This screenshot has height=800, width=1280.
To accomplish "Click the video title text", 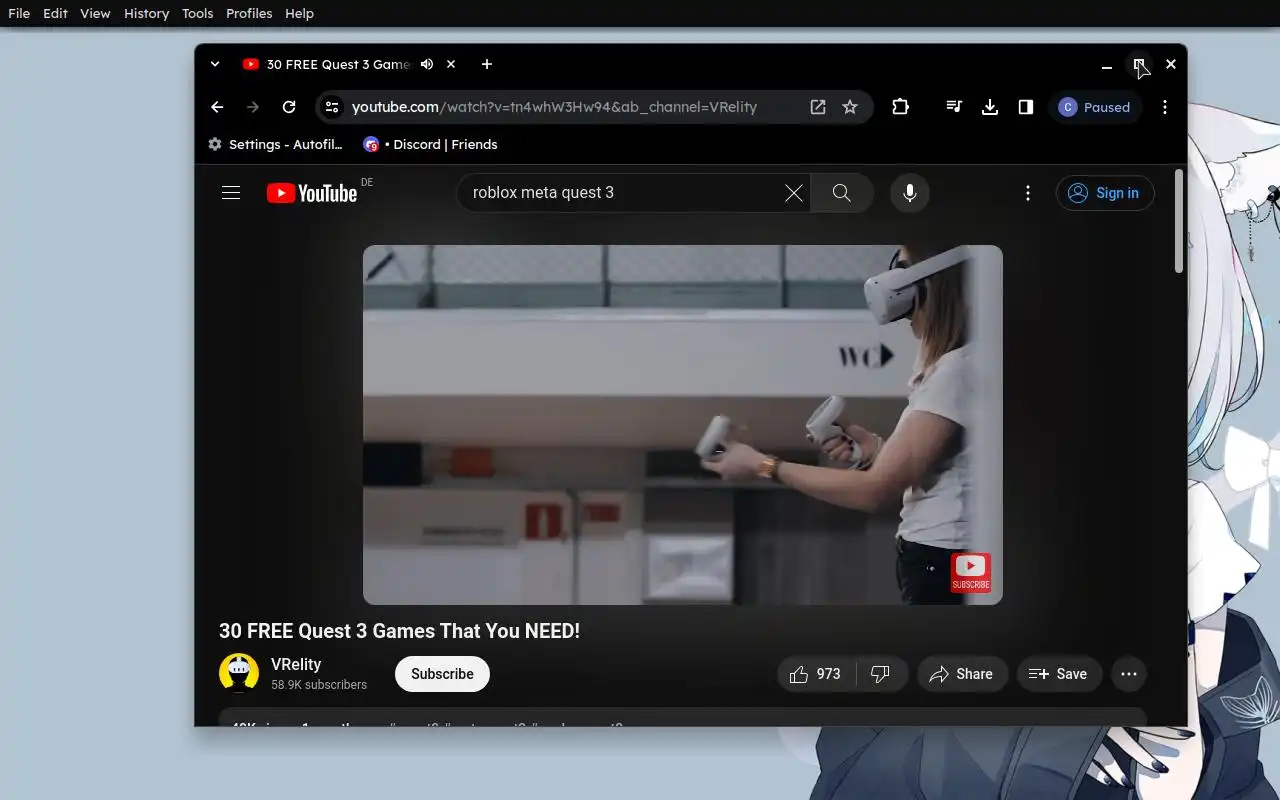I will click(399, 631).
